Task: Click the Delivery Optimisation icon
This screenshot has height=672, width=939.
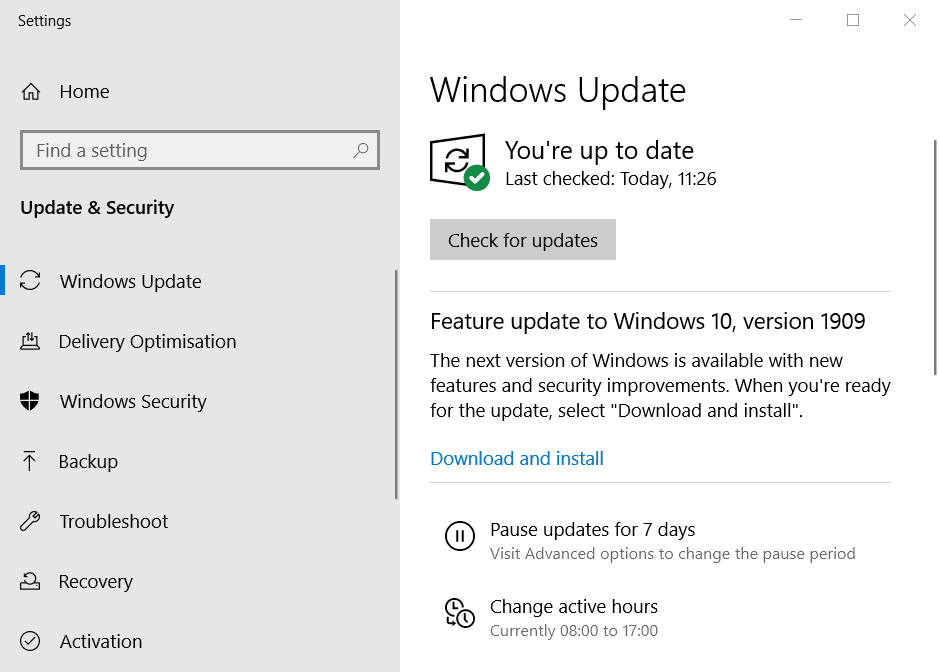Action: click(32, 341)
